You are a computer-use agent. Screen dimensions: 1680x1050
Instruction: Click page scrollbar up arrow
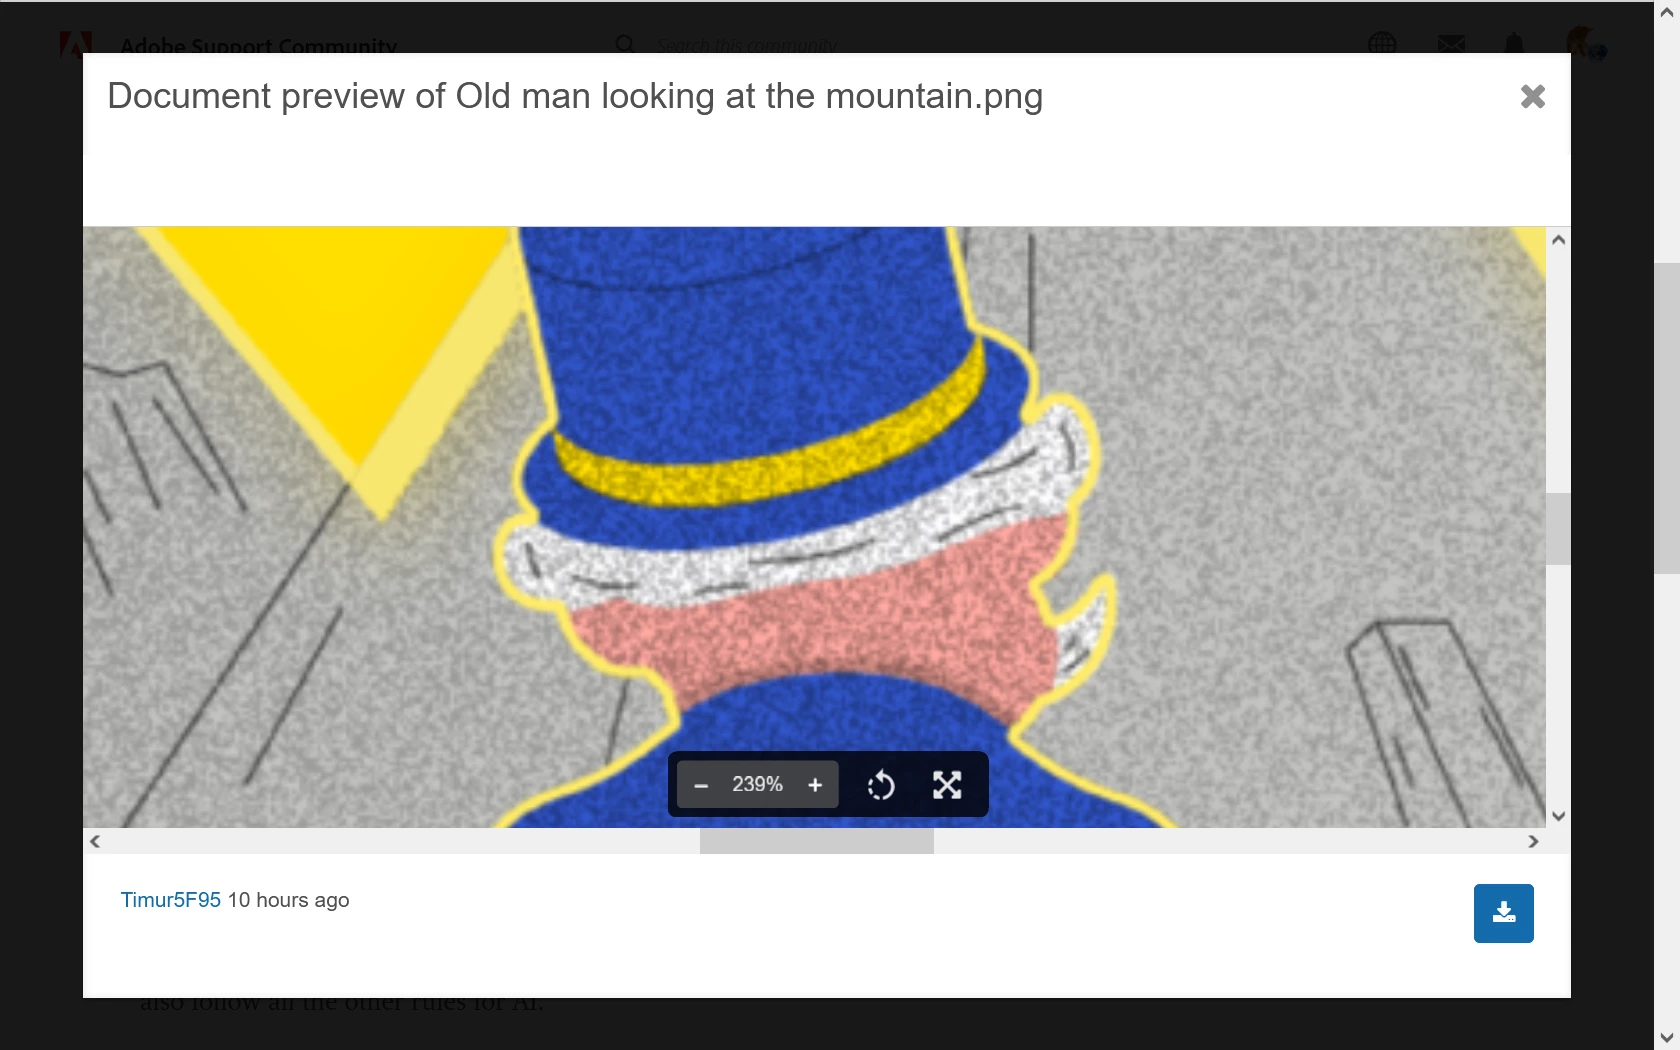[1667, 13]
